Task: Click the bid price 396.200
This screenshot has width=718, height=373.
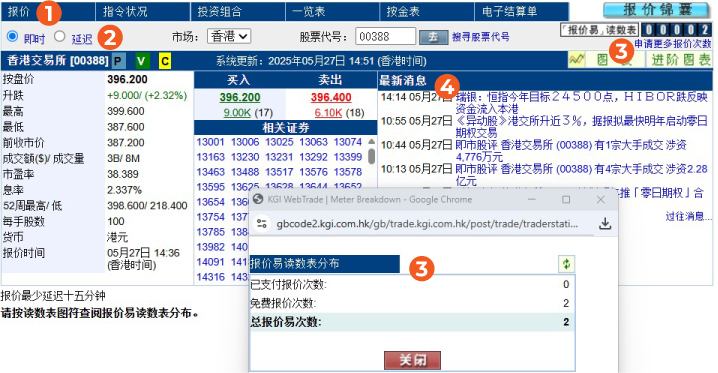Action: click(x=239, y=97)
